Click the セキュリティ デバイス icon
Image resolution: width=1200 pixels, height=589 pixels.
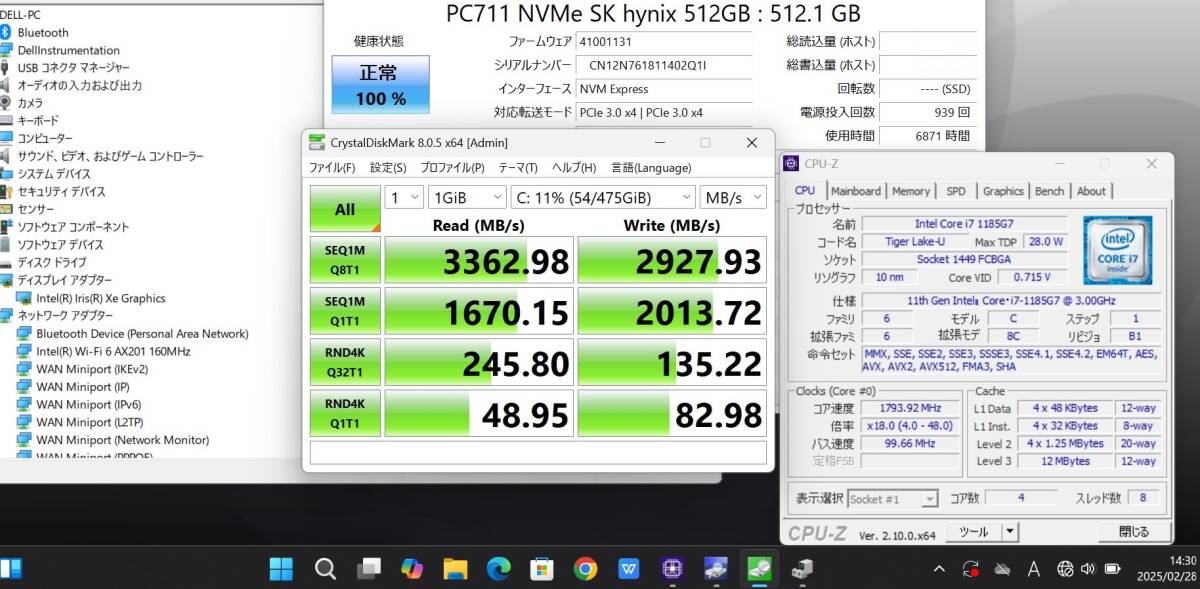[x=6, y=191]
